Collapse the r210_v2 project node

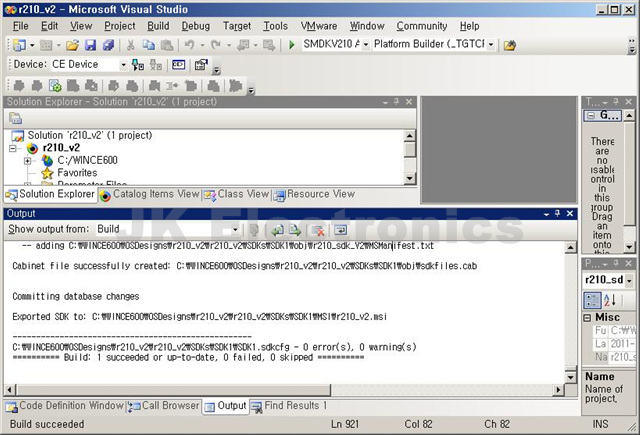tap(13, 148)
